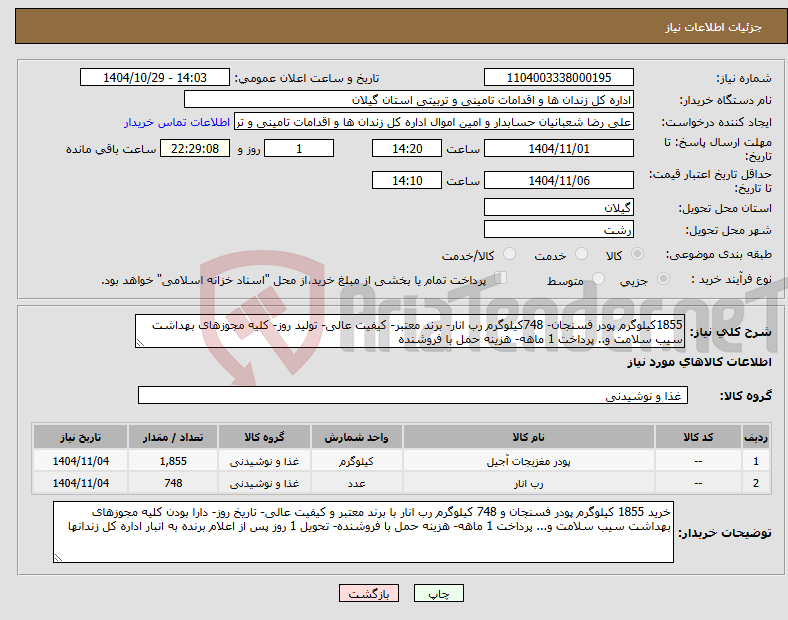Click the remaining time field 22:29:08

(195, 149)
